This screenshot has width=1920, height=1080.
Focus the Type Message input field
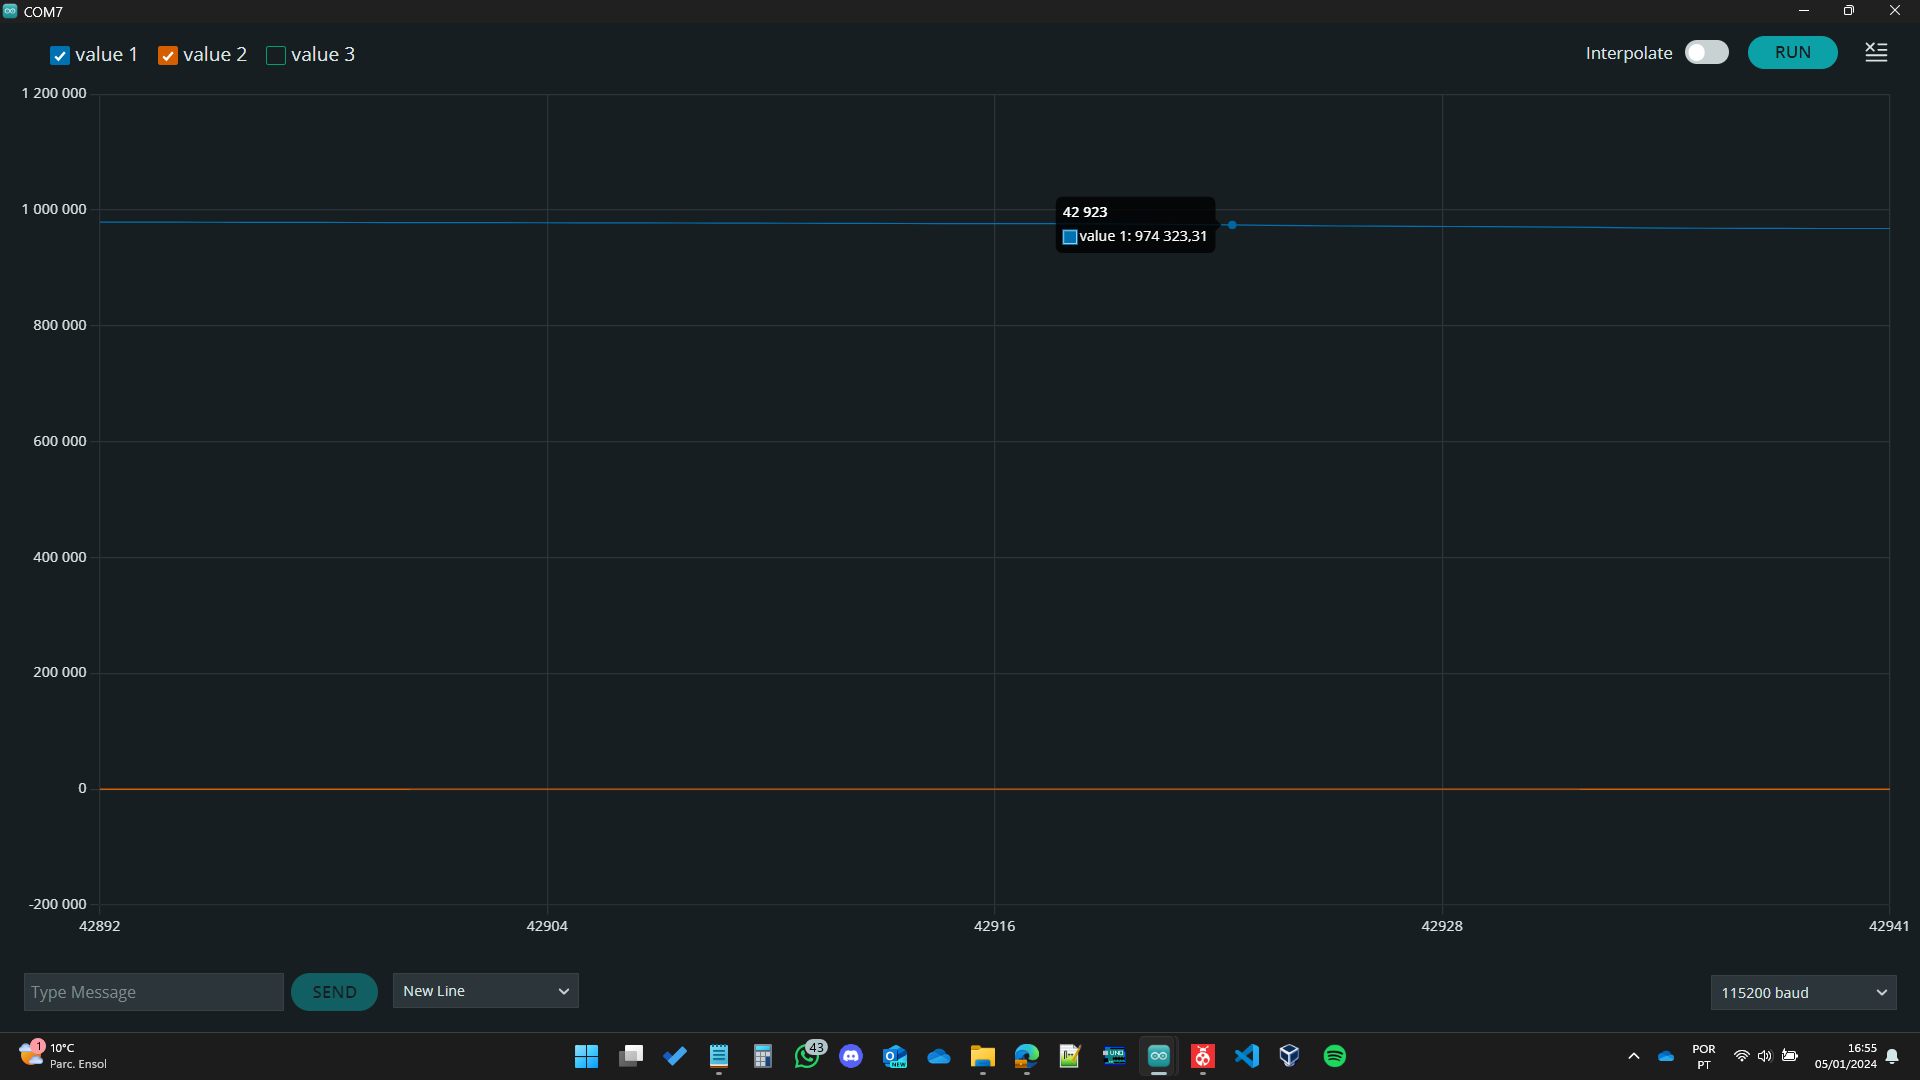153,992
